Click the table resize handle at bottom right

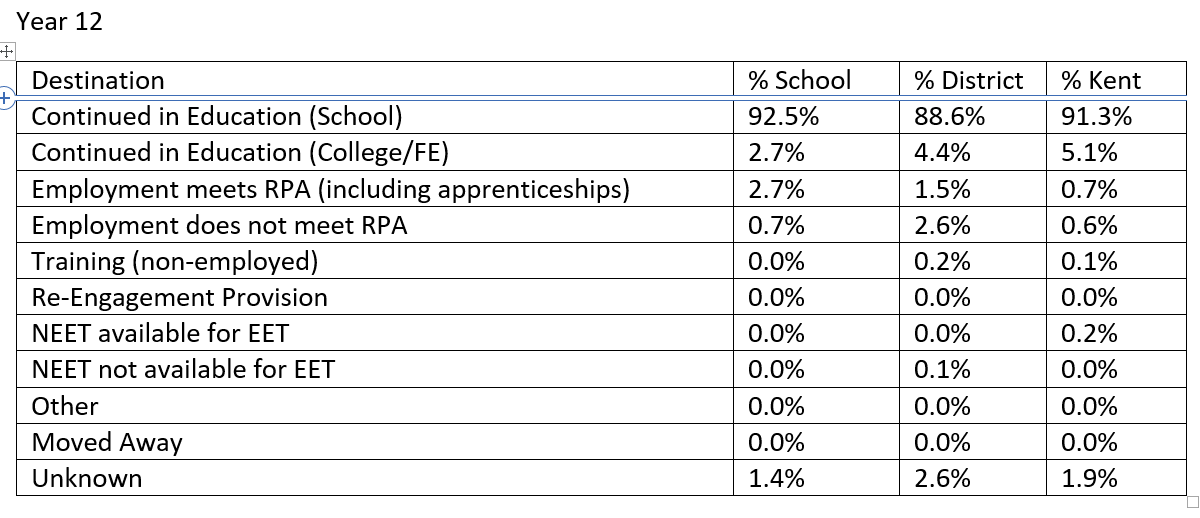(x=1191, y=500)
